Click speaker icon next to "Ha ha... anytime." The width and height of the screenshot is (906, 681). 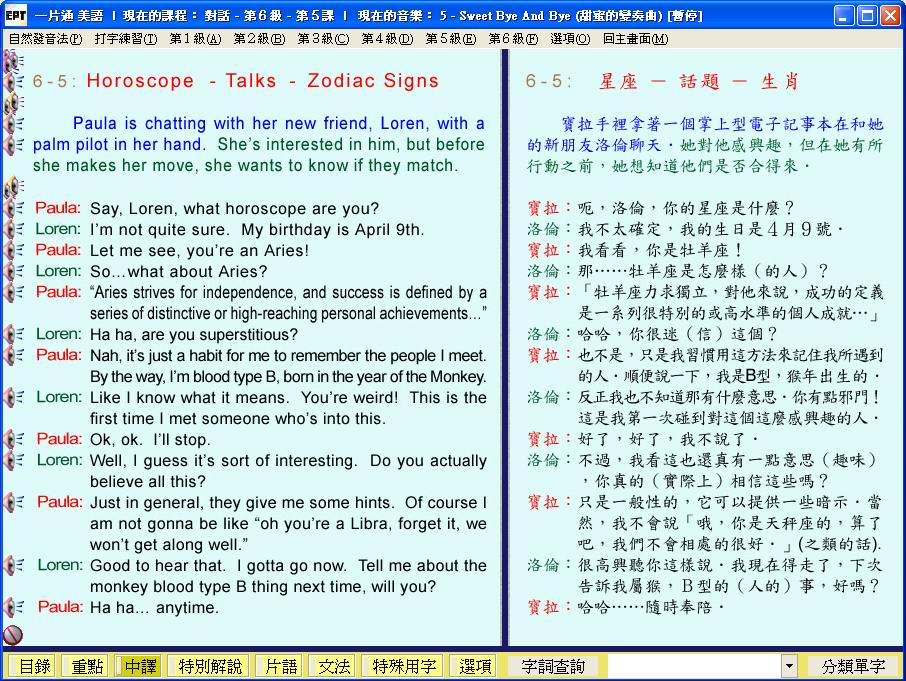pos(14,608)
